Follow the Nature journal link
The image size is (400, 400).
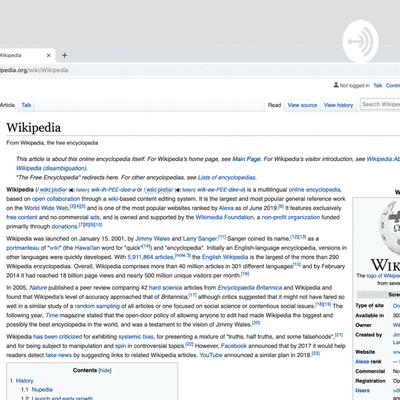[38, 288]
